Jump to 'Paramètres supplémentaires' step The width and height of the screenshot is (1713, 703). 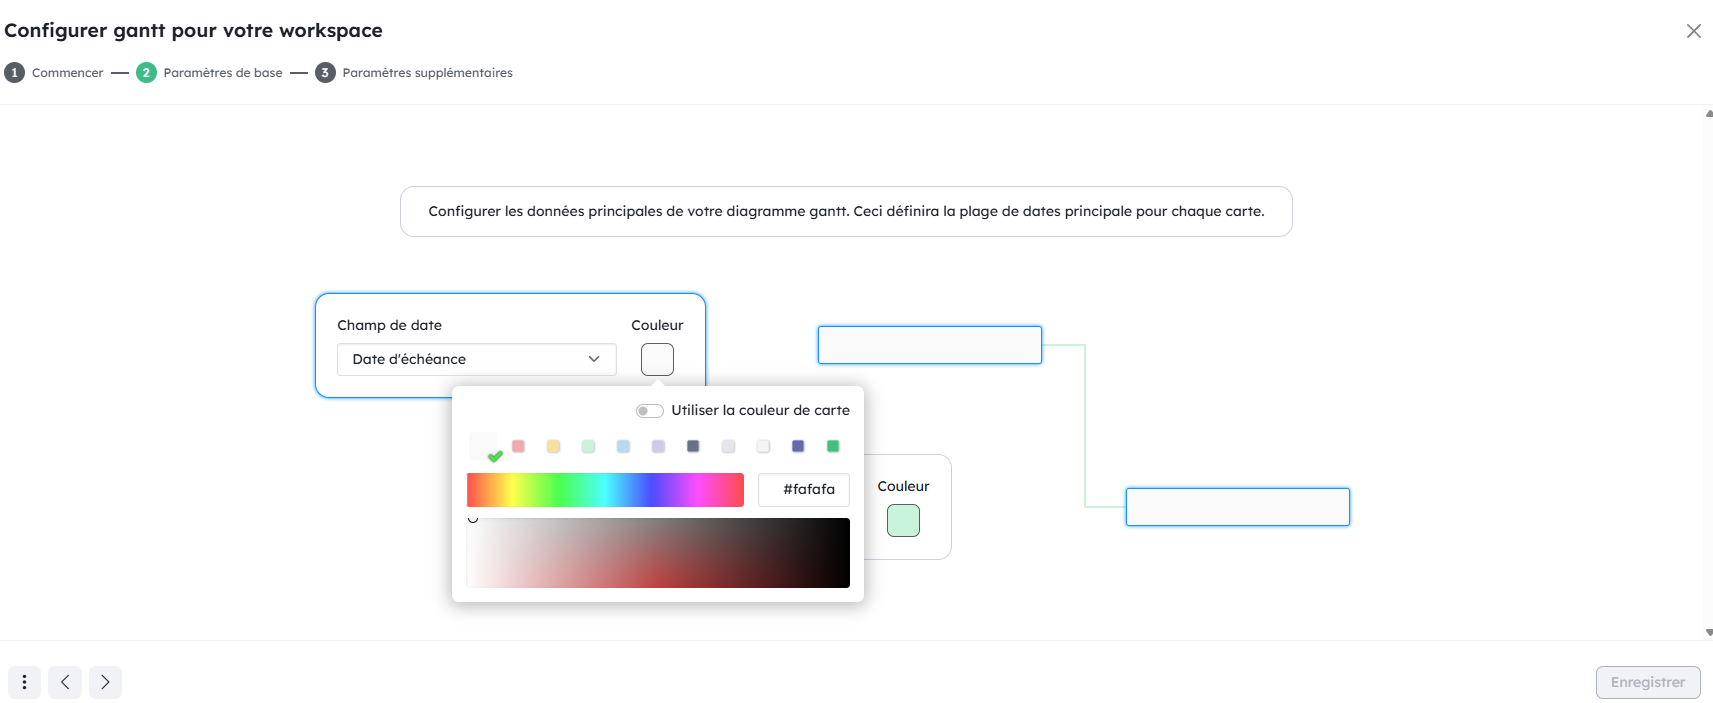click(x=414, y=73)
